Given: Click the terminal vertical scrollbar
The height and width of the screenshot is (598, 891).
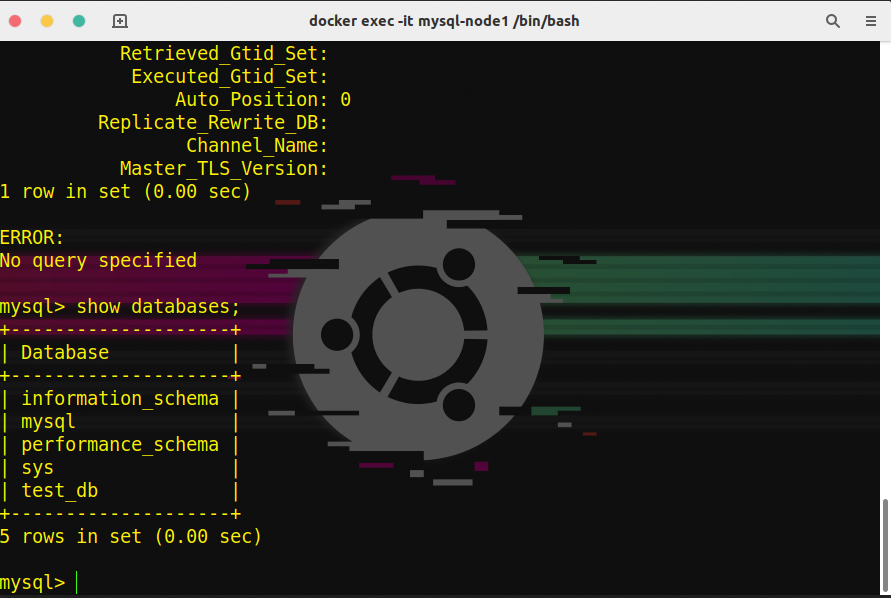Looking at the screenshot, I should coord(885,546).
